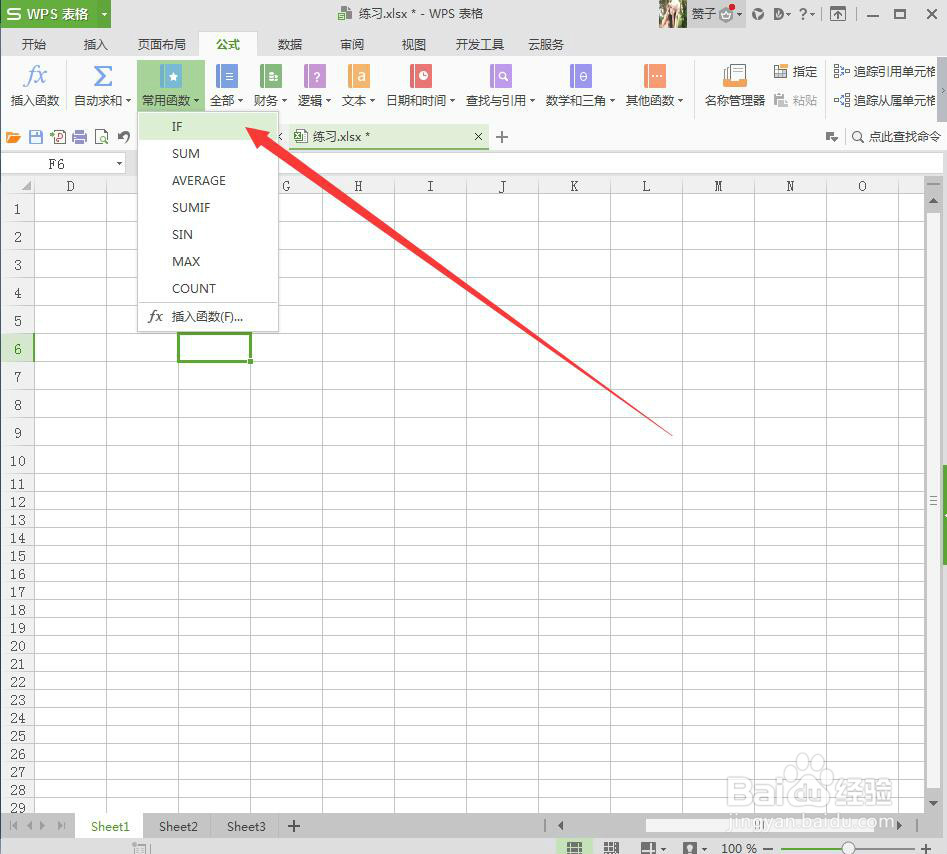Add a new sheet with plus button
Image resolution: width=947 pixels, height=854 pixels.
click(294, 826)
